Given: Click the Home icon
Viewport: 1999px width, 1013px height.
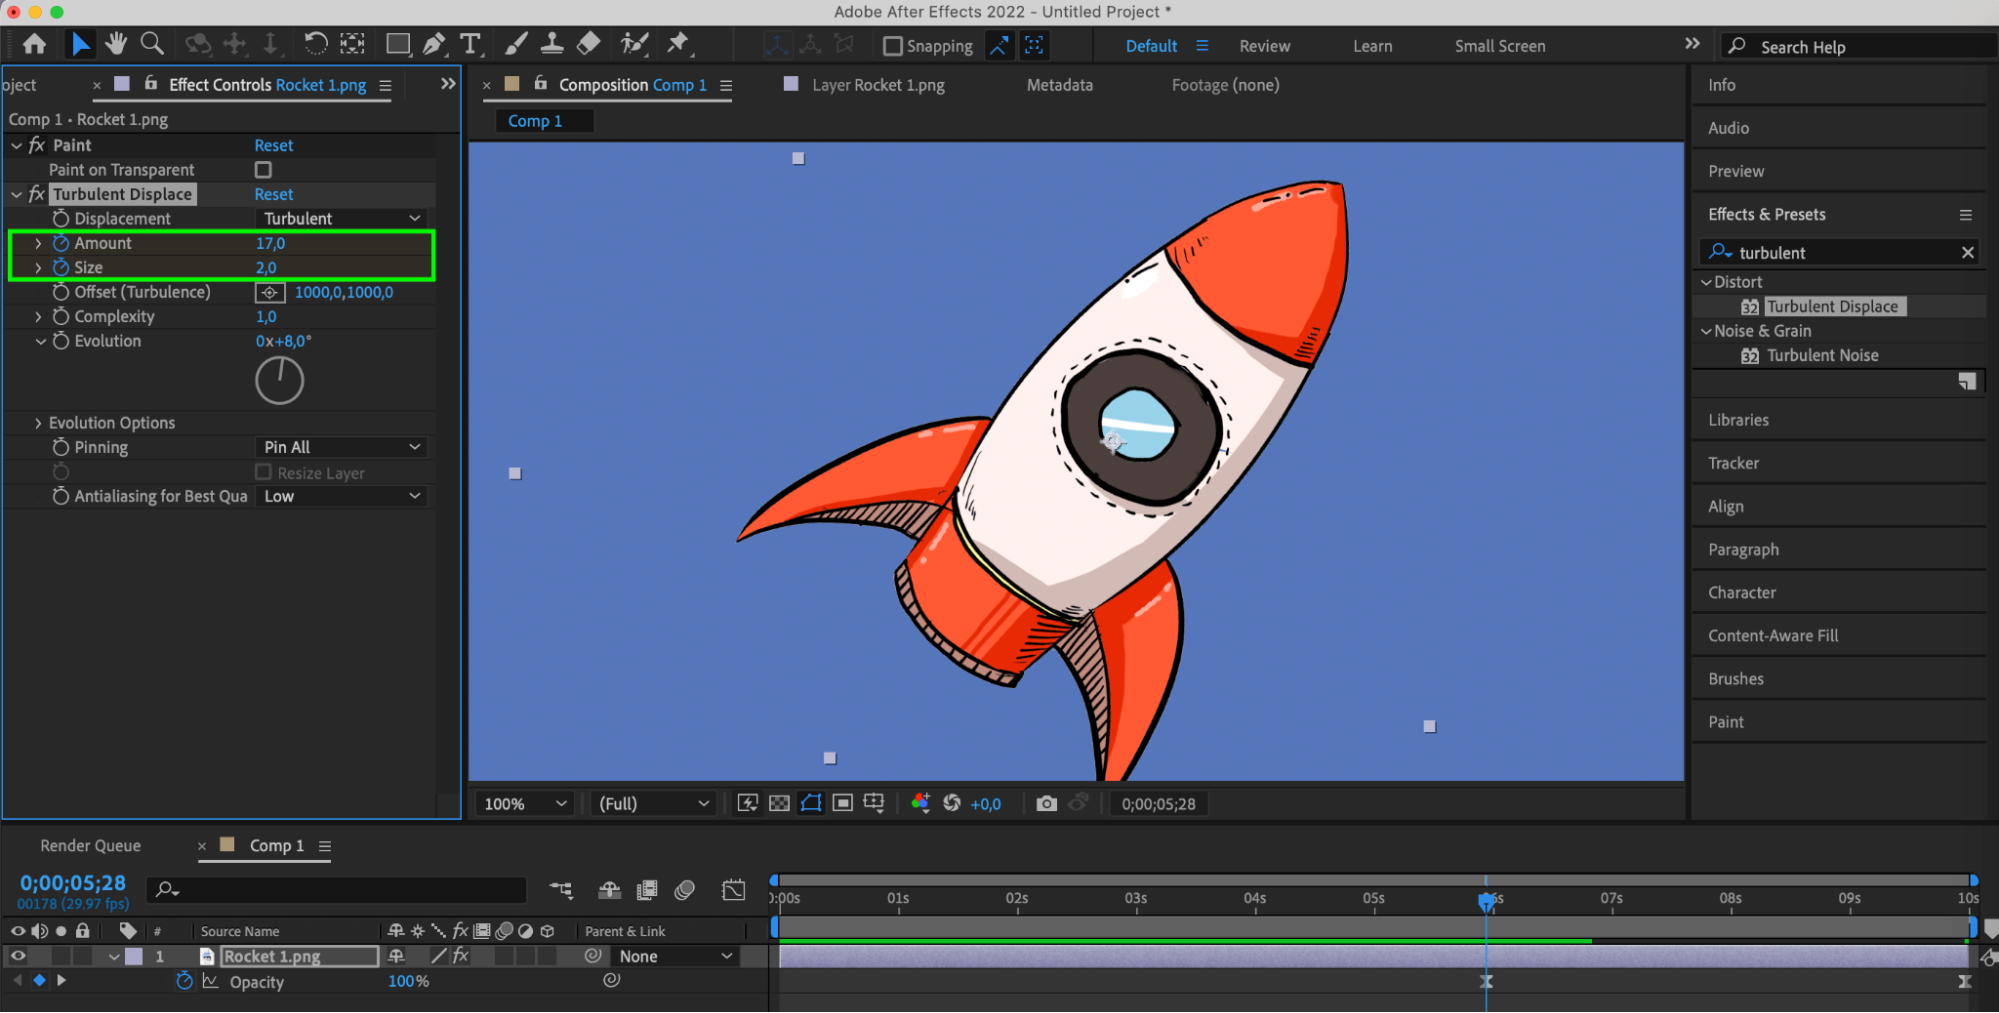Looking at the screenshot, I should pos(34,44).
